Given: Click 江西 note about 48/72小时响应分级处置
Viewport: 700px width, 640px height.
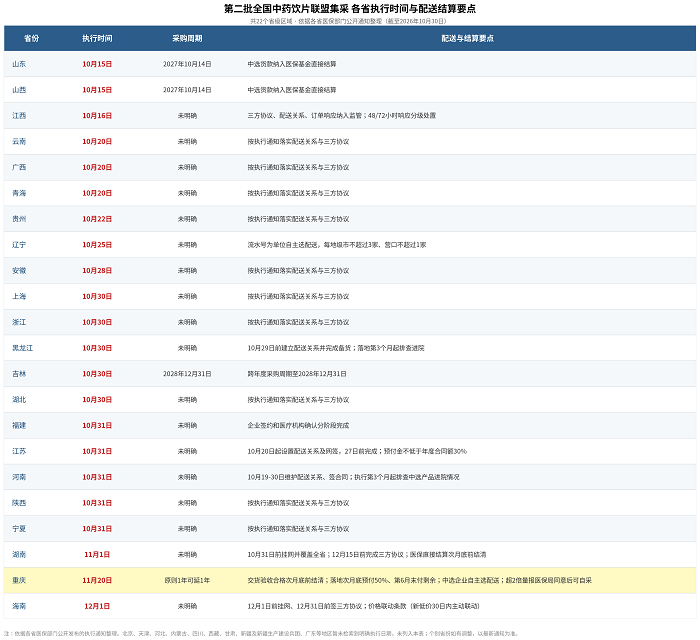Looking at the screenshot, I should point(342,116).
